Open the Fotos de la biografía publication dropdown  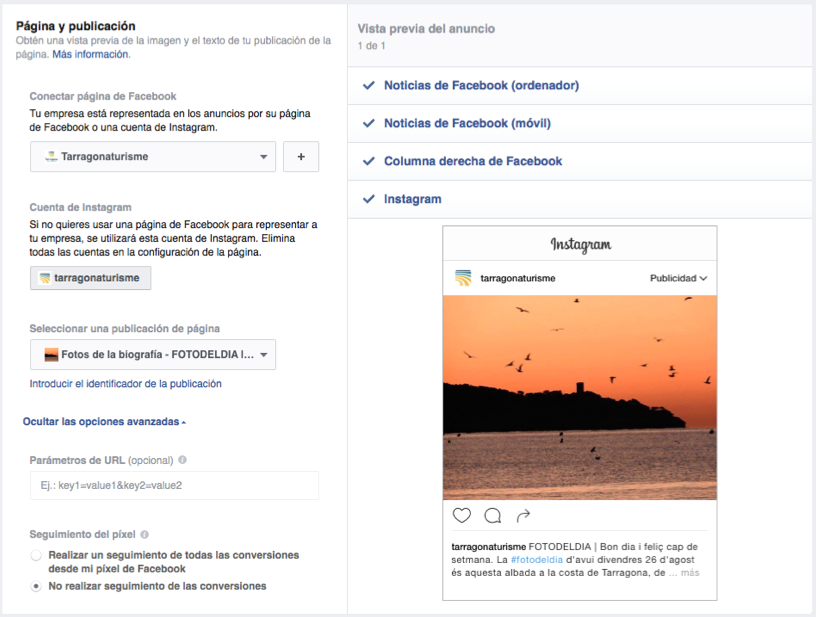pos(153,354)
